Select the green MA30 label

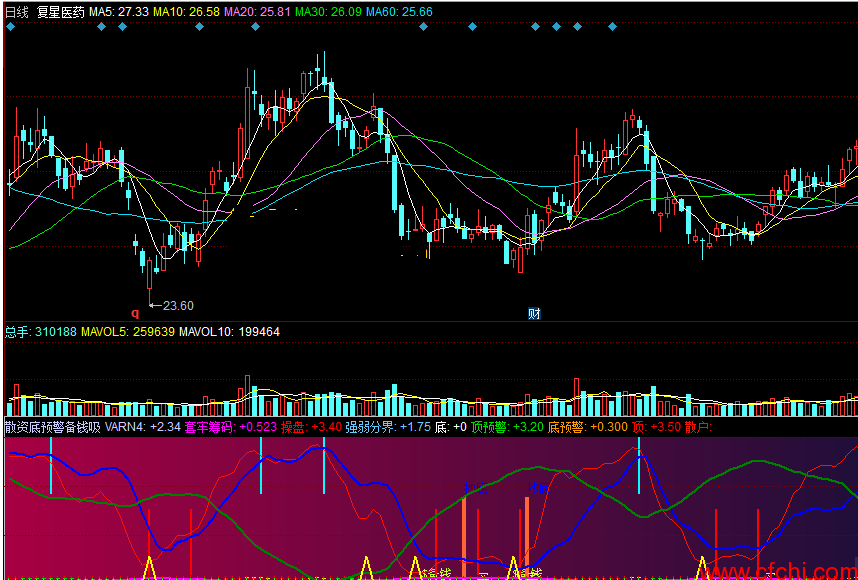click(328, 11)
